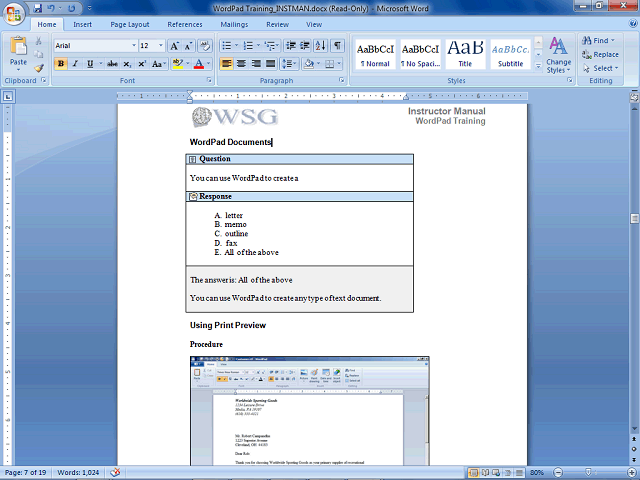
Task: Cut the selection with scissors icon
Action: coord(38,41)
